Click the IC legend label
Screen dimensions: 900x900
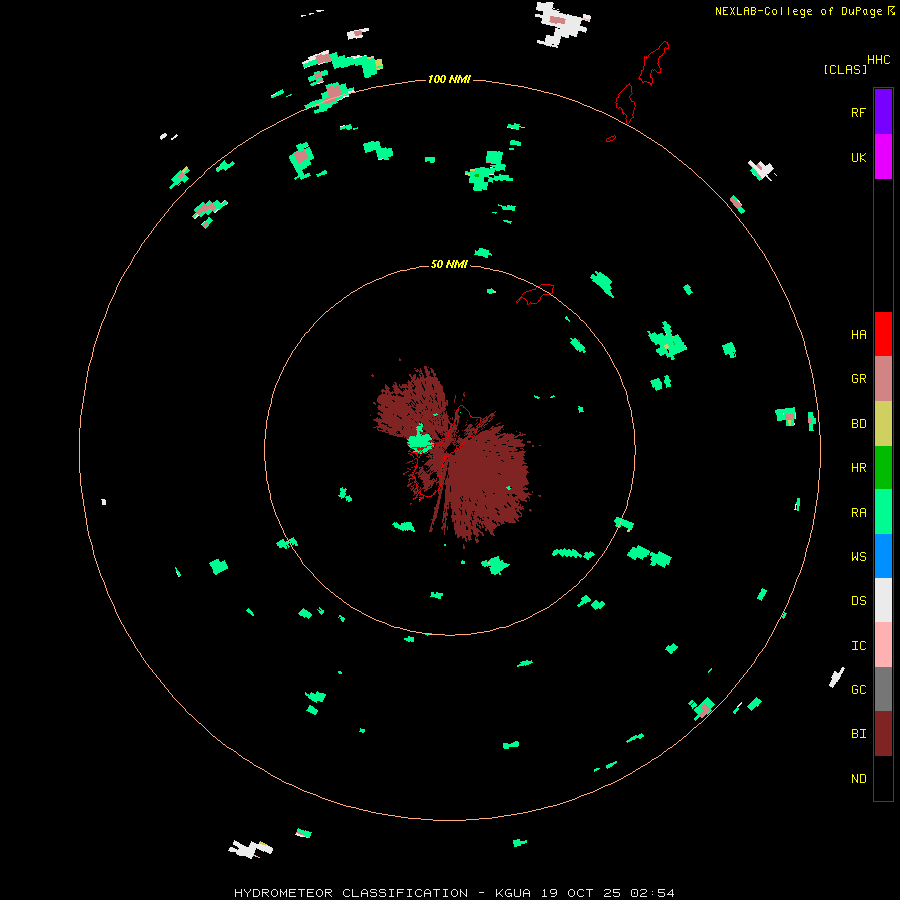(858, 646)
